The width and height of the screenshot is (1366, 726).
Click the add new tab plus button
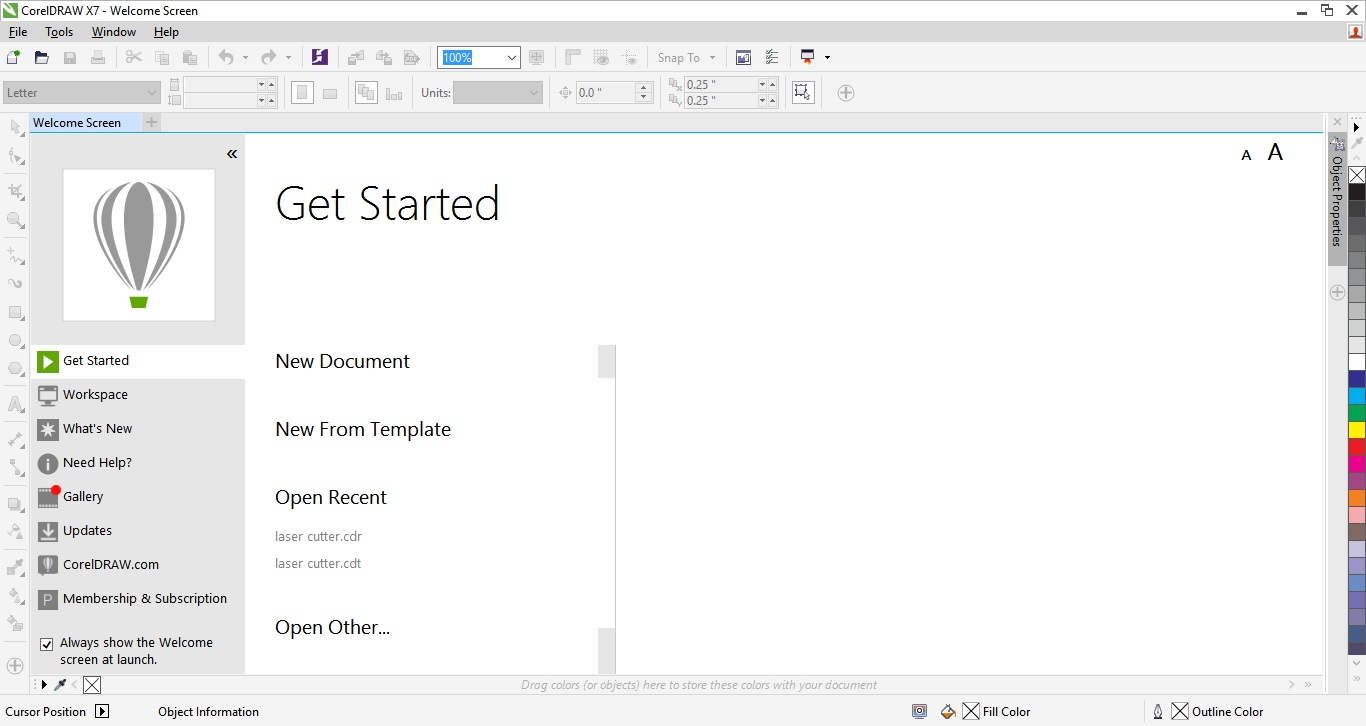[151, 123]
